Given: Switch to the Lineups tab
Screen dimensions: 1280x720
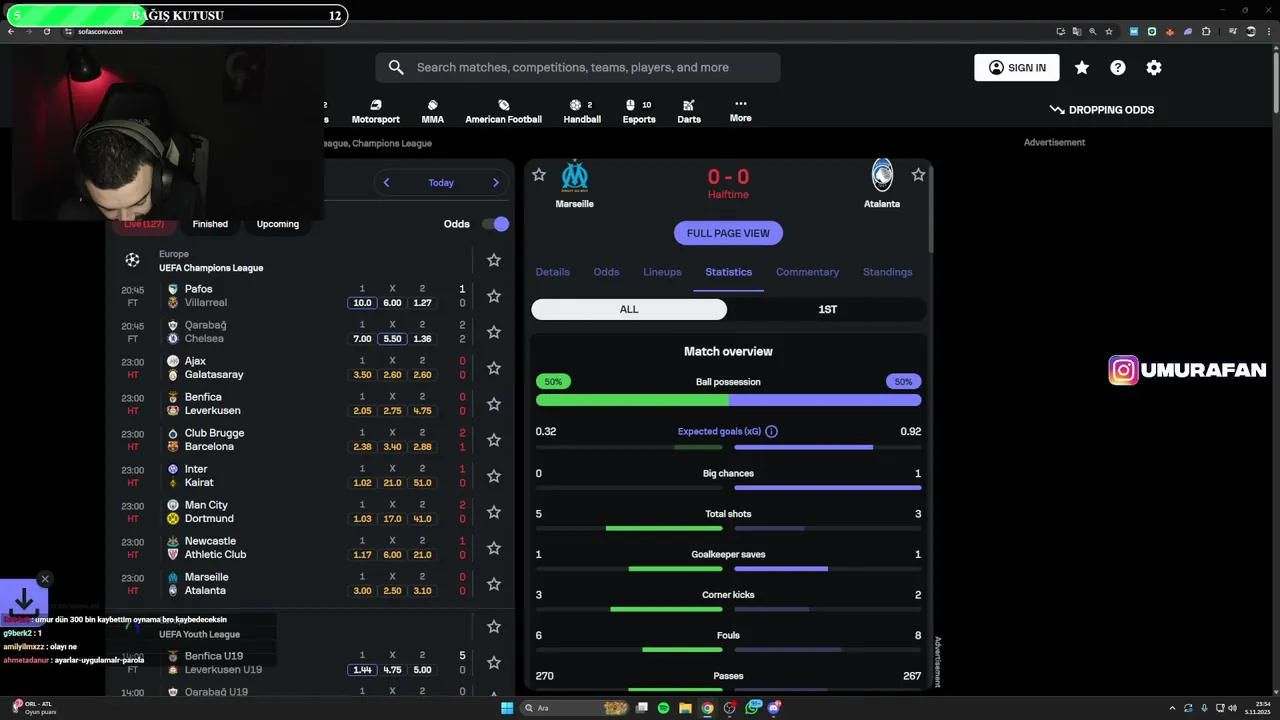Looking at the screenshot, I should 662,272.
